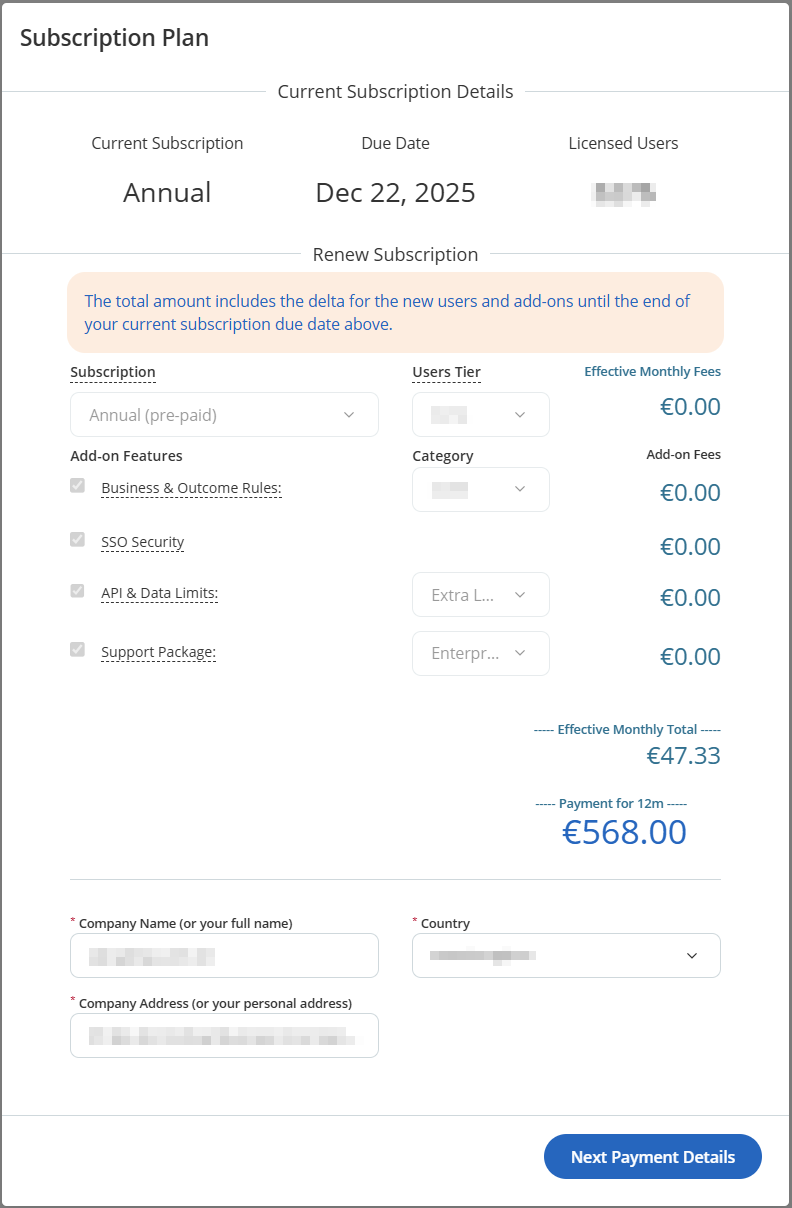This screenshot has width=792, height=1208.
Task: Open the Country selection dropdown
Action: [566, 956]
